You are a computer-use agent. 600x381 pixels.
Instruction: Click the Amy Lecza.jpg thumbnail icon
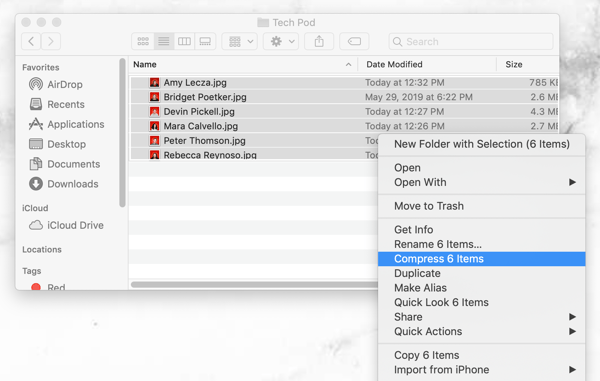[x=155, y=82]
